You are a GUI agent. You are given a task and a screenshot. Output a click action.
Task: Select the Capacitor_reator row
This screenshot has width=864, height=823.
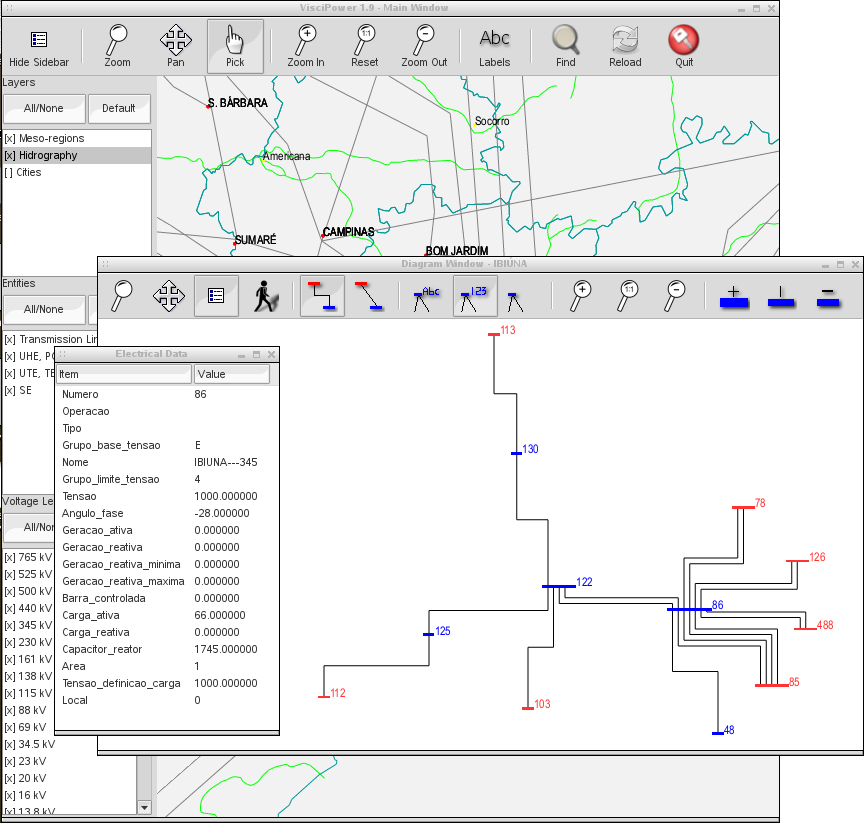(x=167, y=649)
